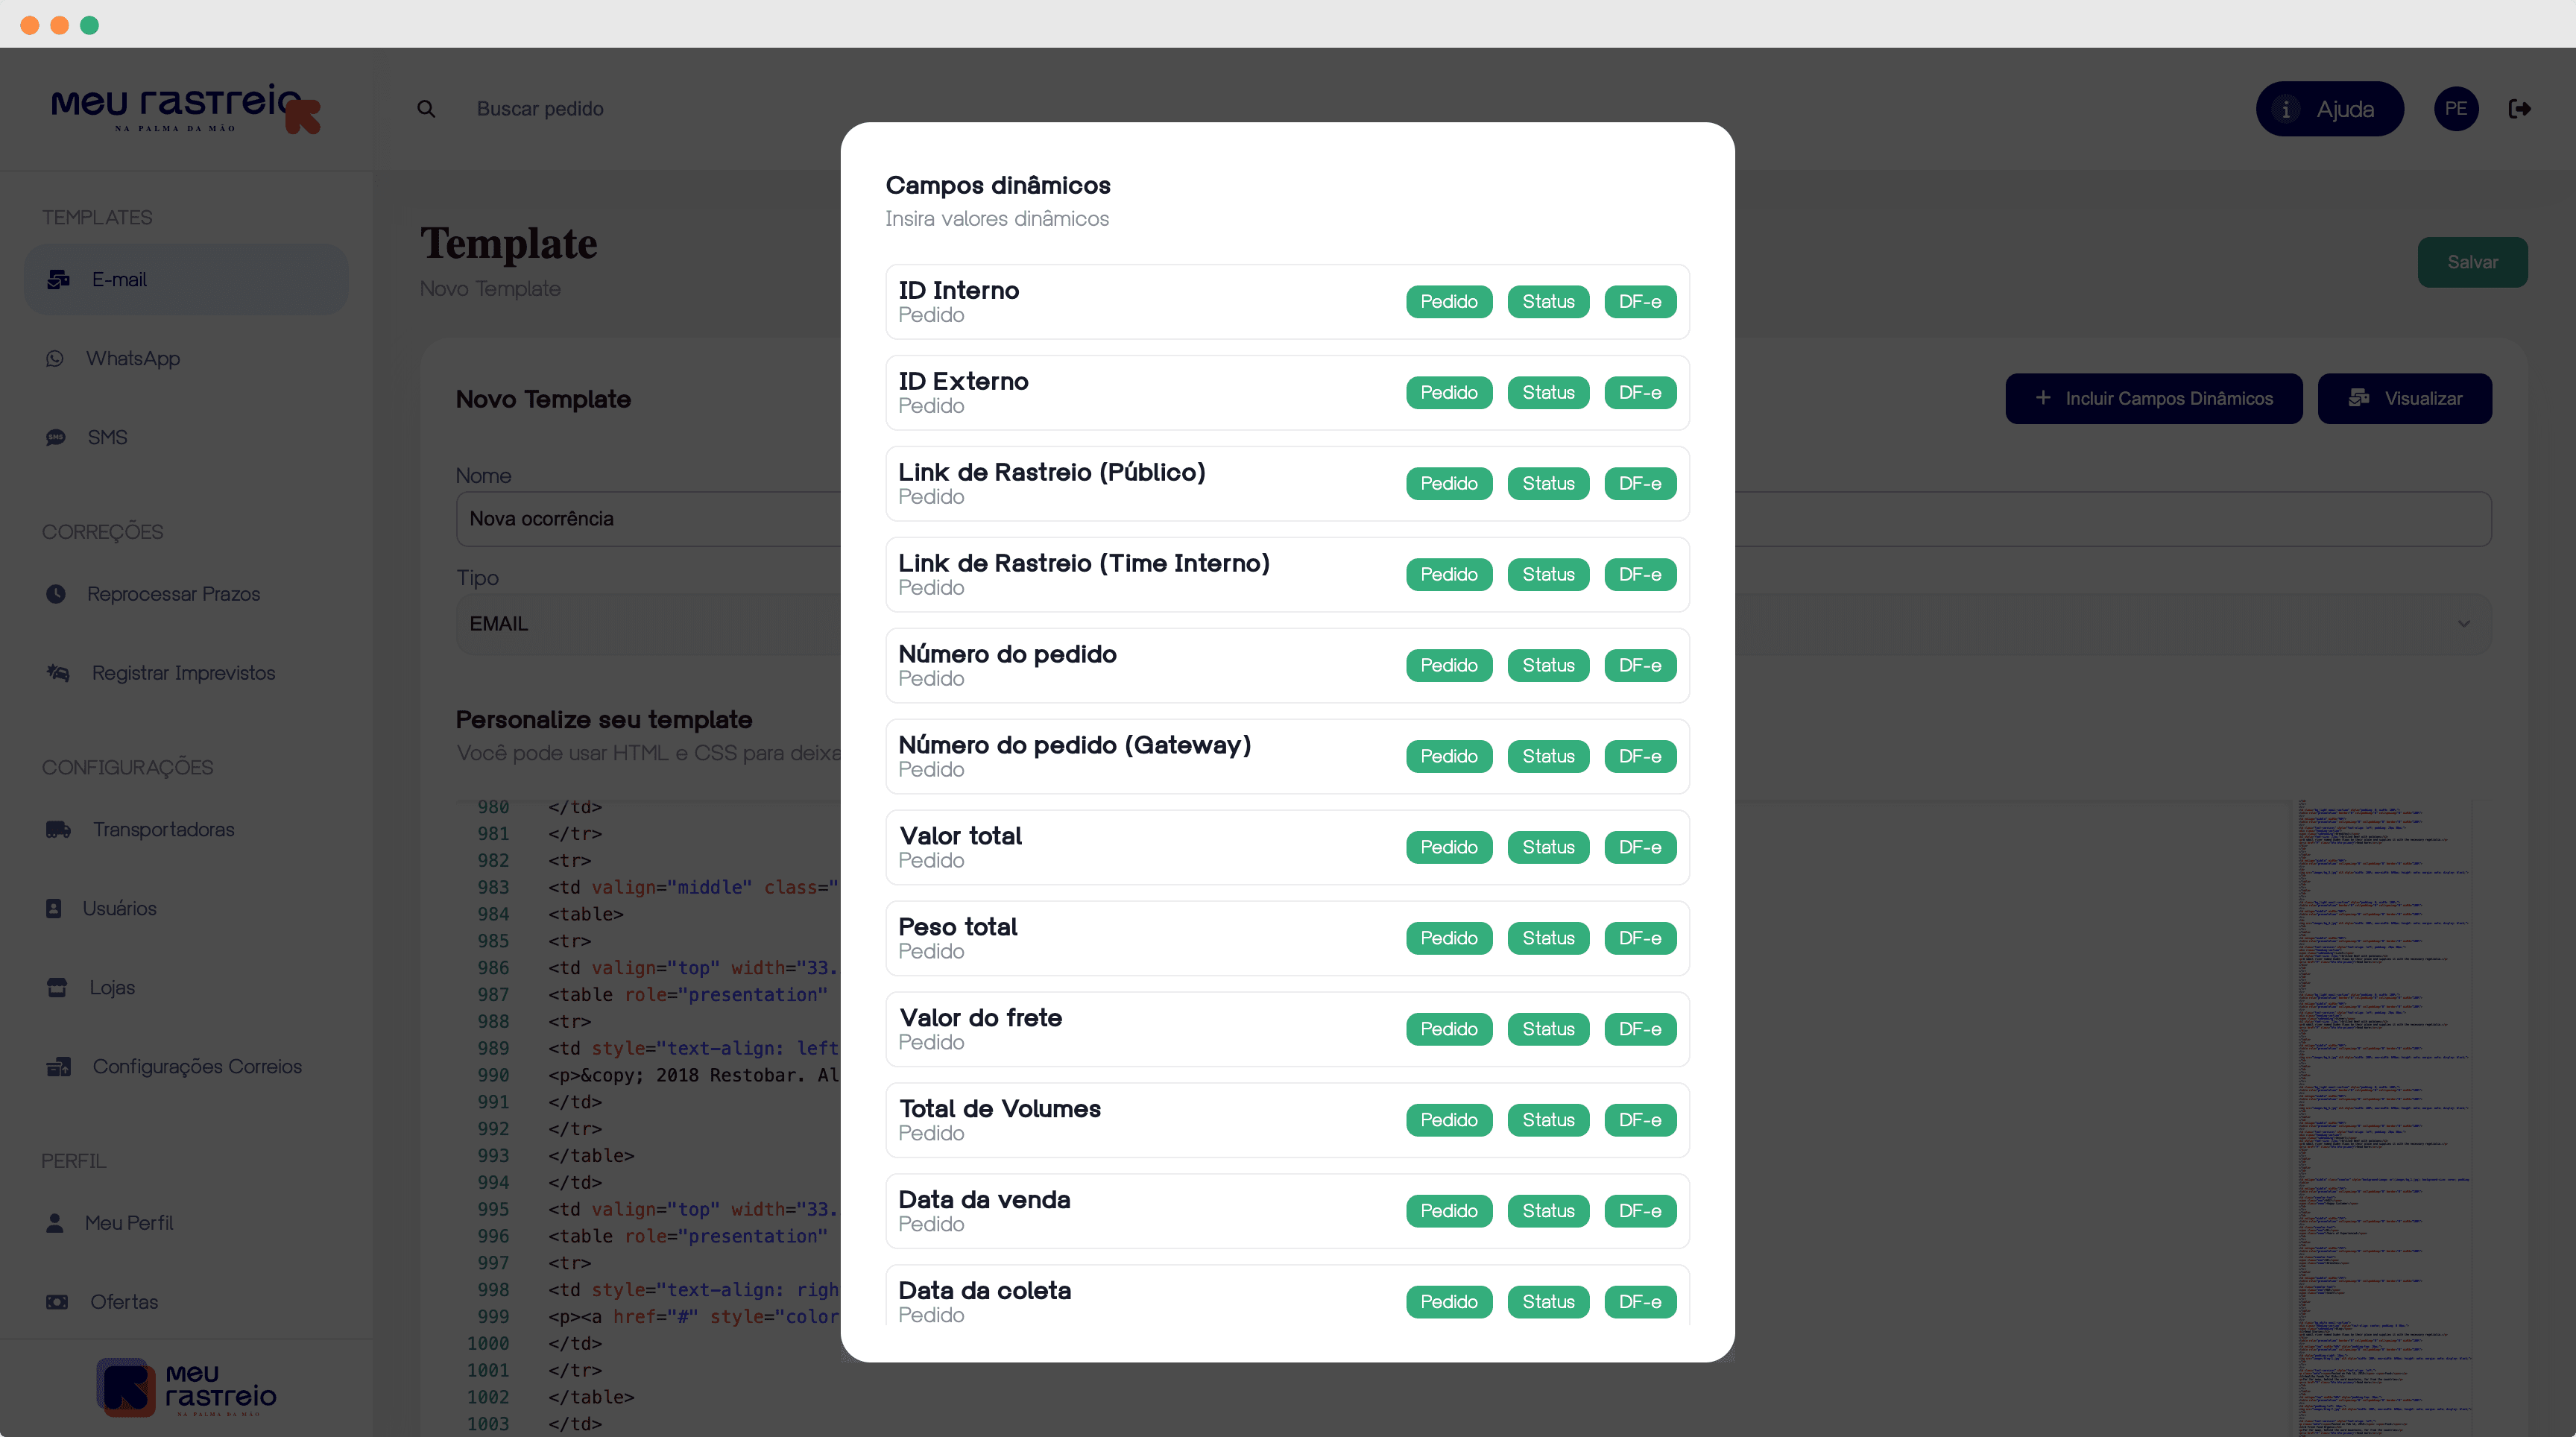Image resolution: width=2576 pixels, height=1437 pixels.
Task: Click the Meu Perfil person icon
Action: (55, 1223)
